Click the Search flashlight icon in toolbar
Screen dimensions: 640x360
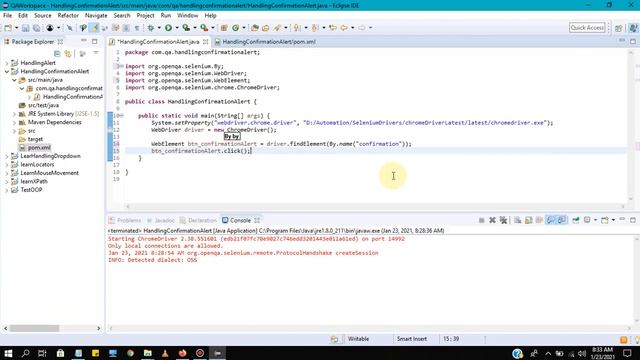[278, 28]
